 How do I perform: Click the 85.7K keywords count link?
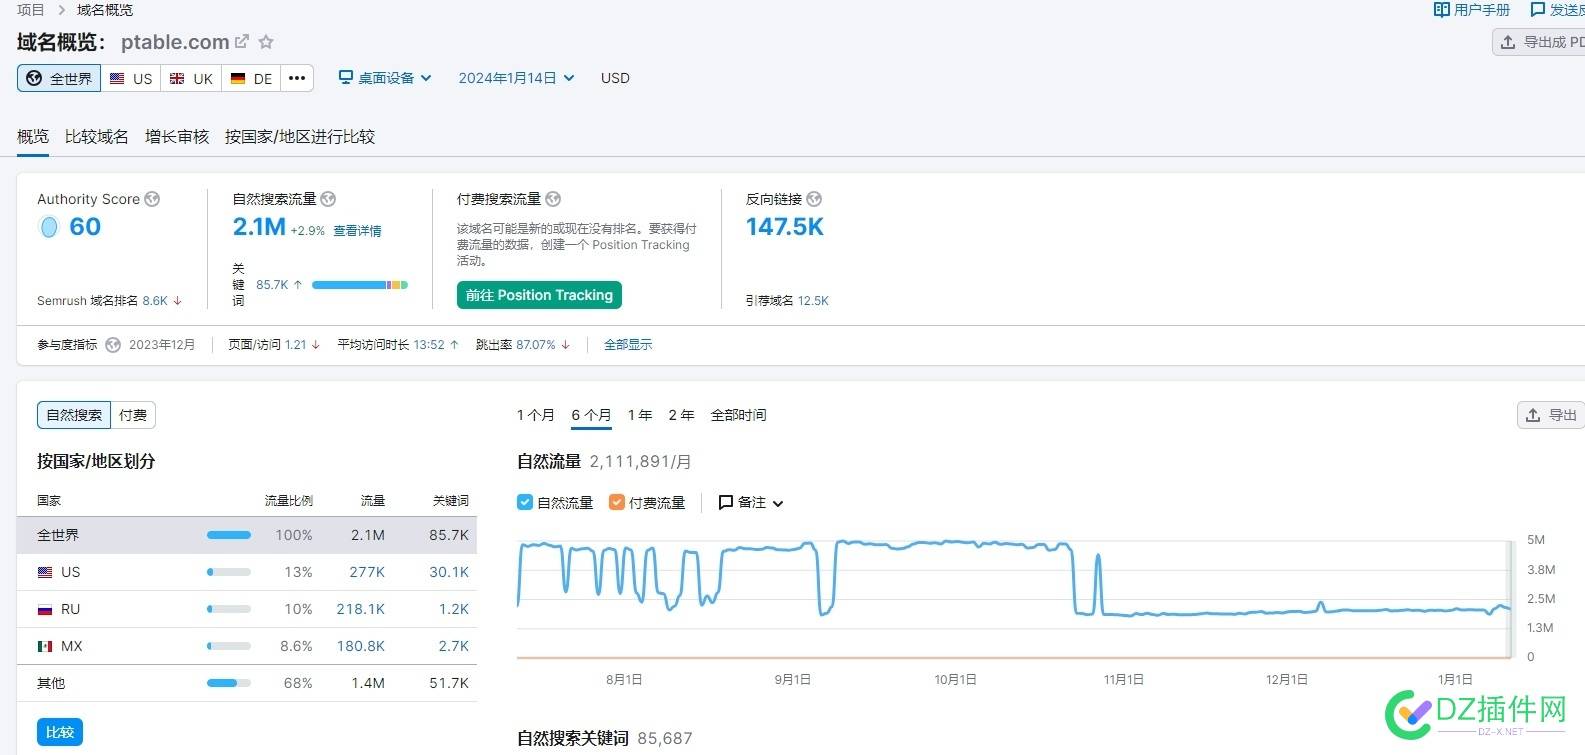pos(272,285)
